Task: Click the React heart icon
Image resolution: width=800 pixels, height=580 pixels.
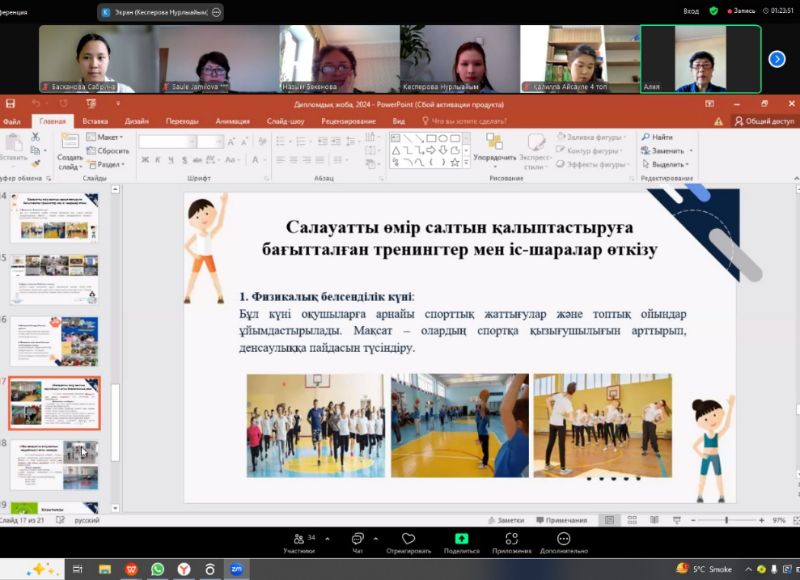Action: pos(408,540)
